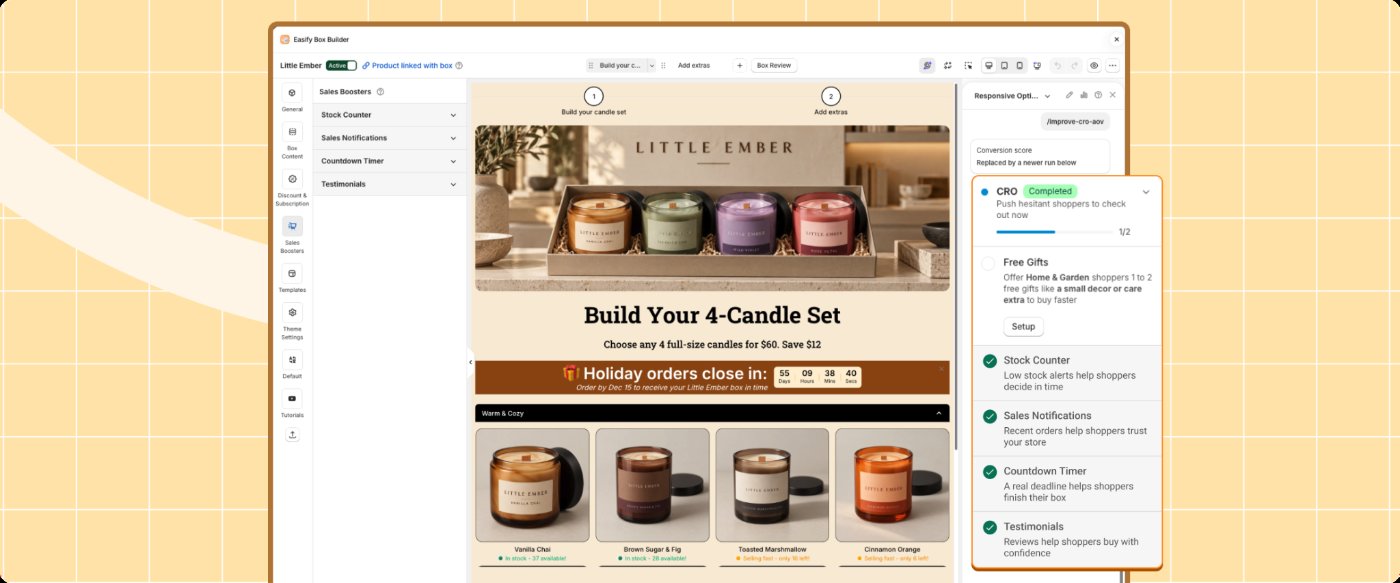Toggle the Active switch for Little Ember
This screenshot has width=1400, height=583.
tap(341, 65)
